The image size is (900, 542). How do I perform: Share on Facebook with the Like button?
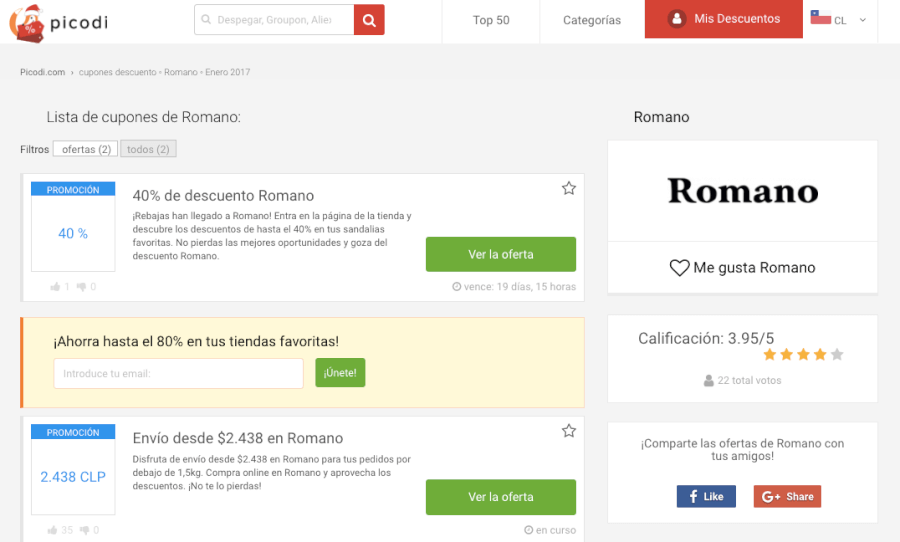(705, 496)
